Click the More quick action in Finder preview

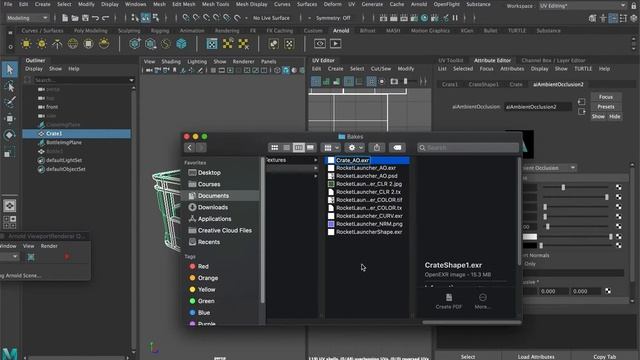click(x=482, y=301)
